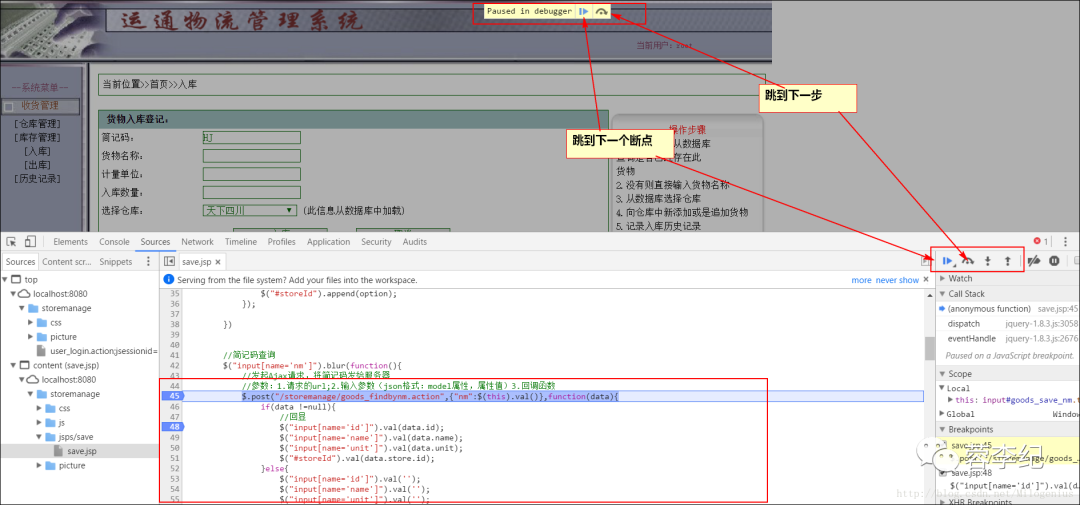Switch to the Console tab
Viewport: 1080px width, 505px height.
(x=114, y=242)
